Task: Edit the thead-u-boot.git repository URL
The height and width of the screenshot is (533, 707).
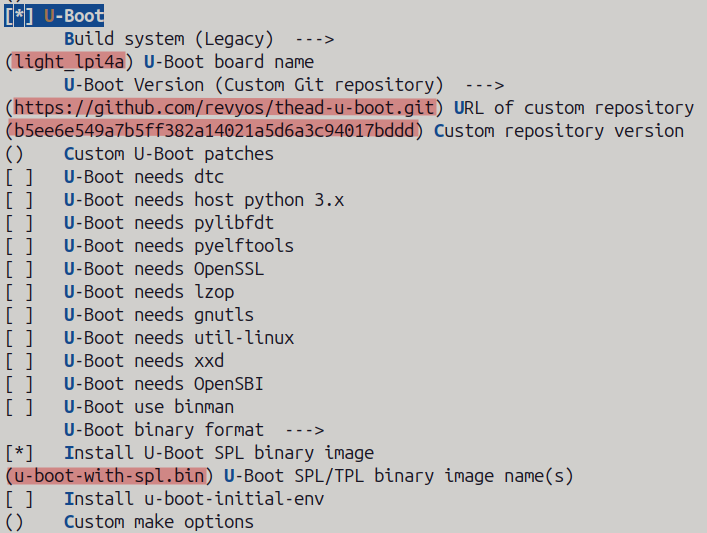Action: click(x=225, y=108)
